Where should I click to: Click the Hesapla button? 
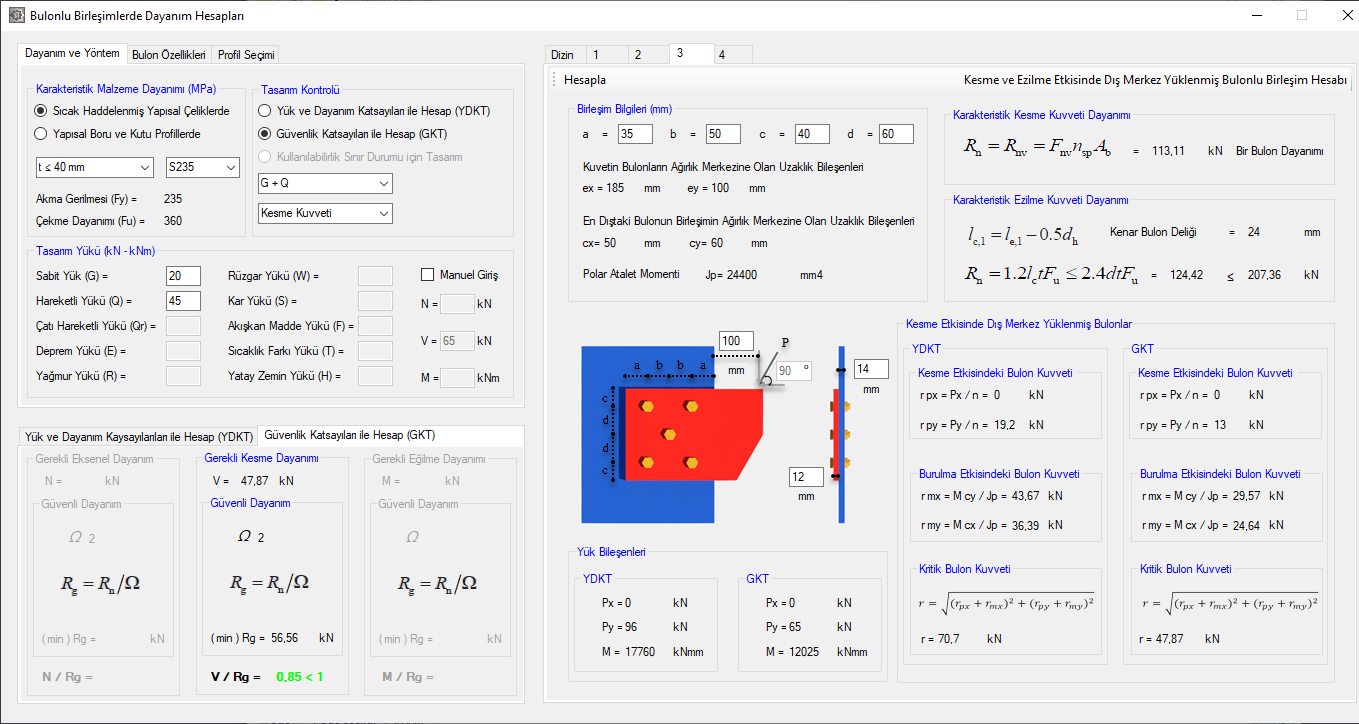[585, 80]
